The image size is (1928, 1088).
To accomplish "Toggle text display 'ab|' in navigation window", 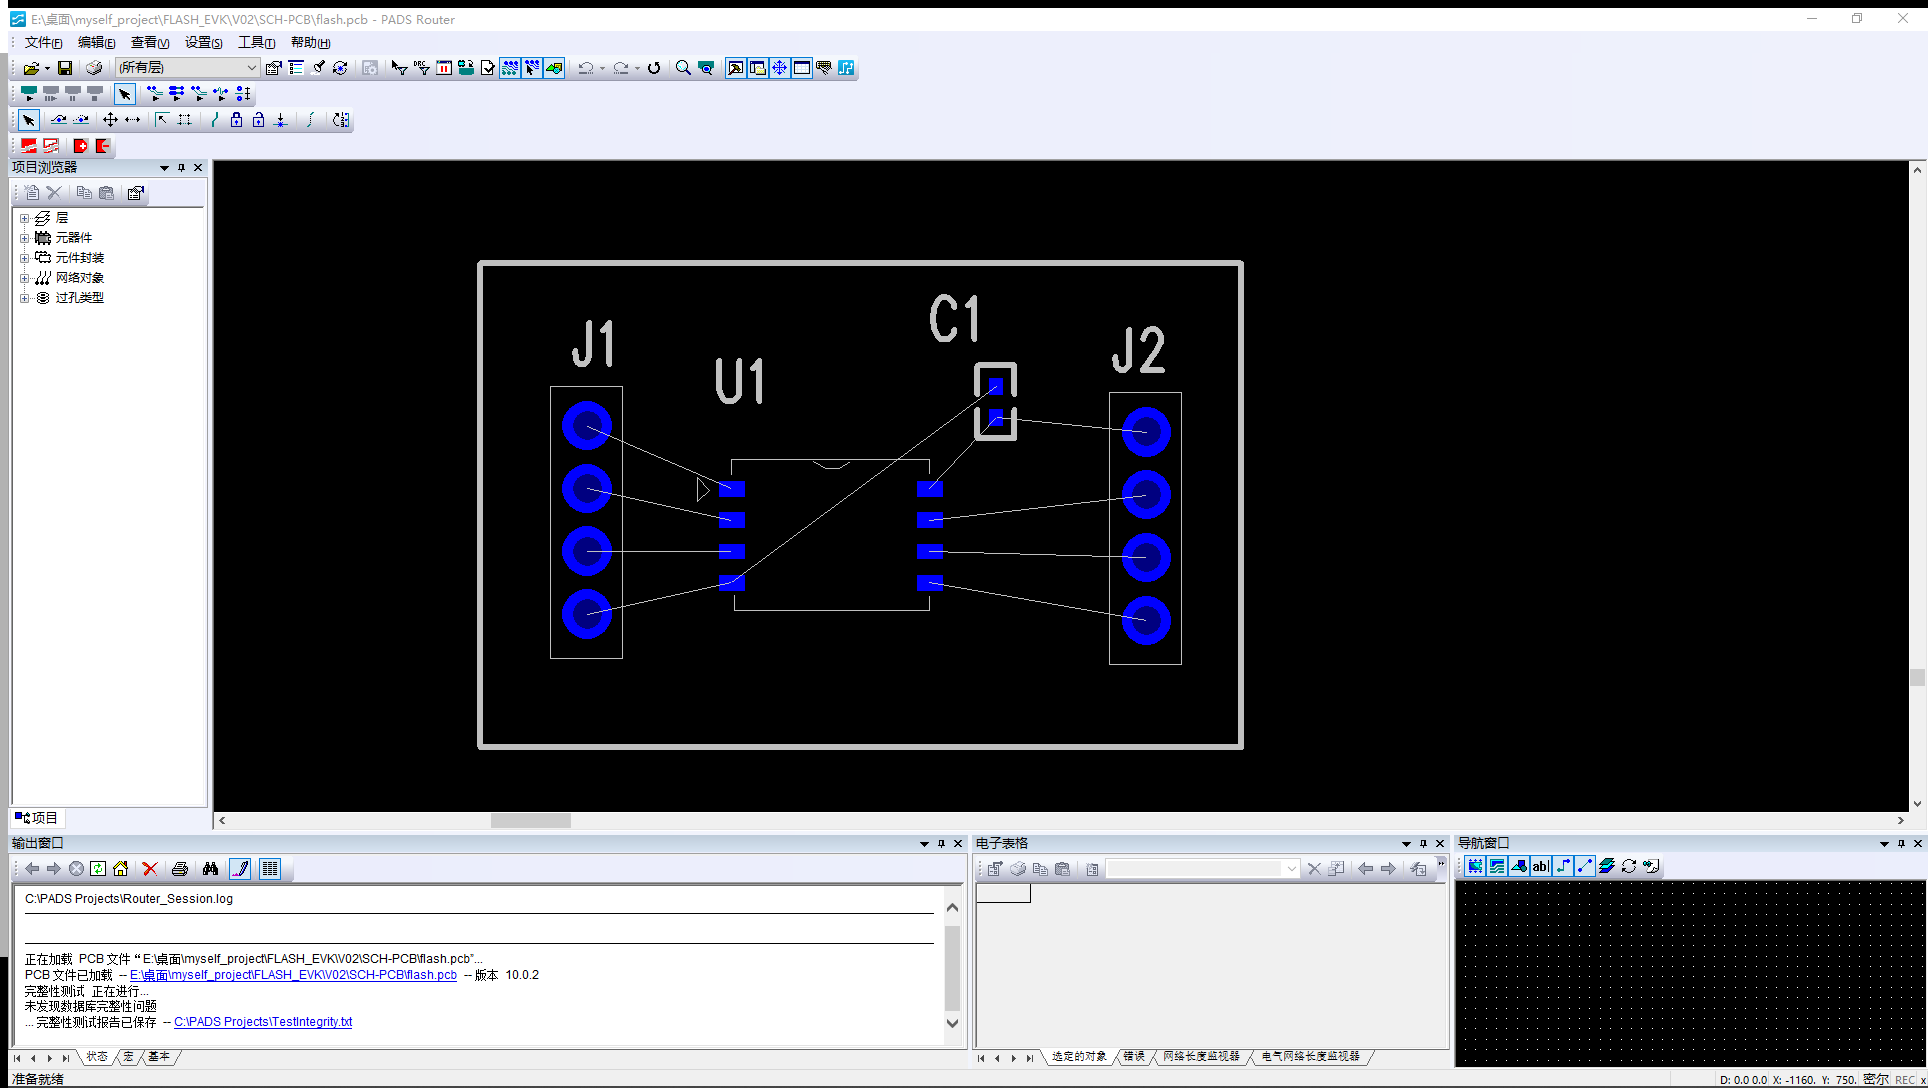I will [1540, 867].
